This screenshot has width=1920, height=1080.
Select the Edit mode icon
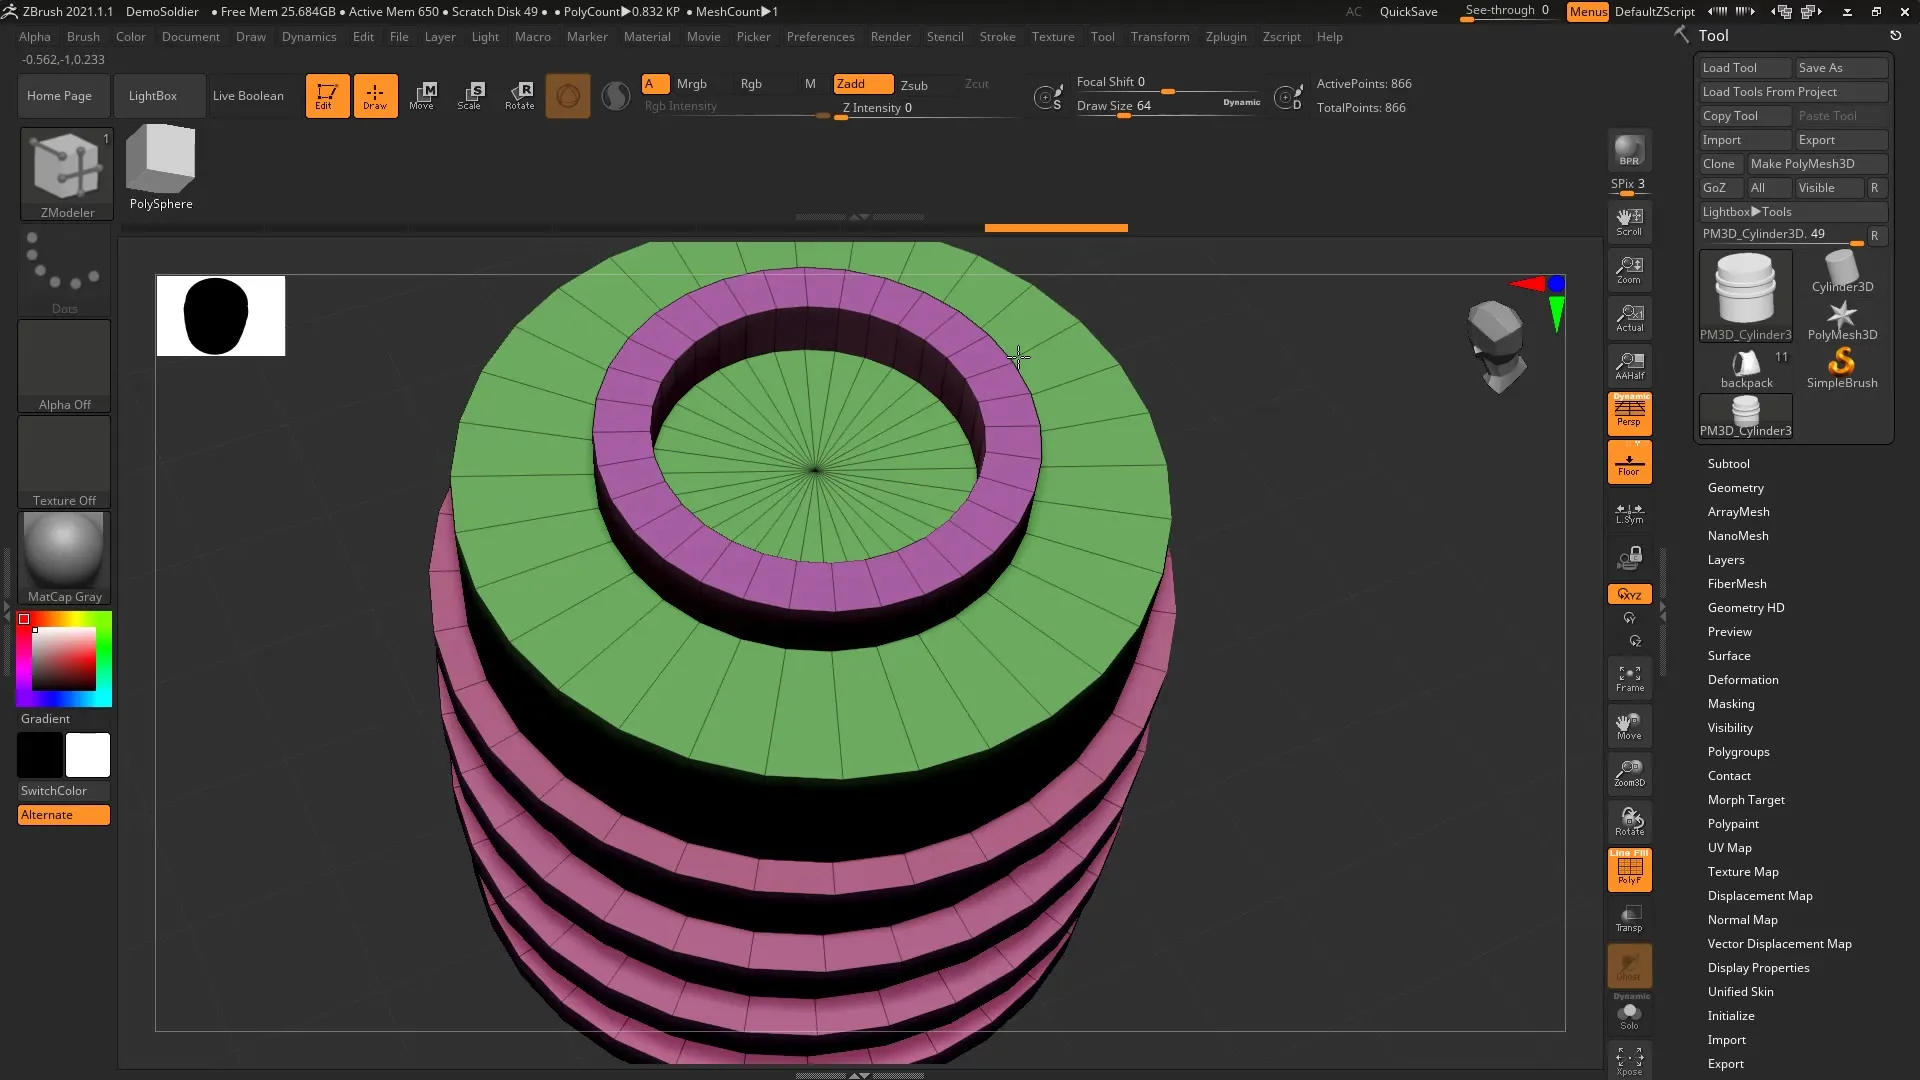[x=327, y=96]
